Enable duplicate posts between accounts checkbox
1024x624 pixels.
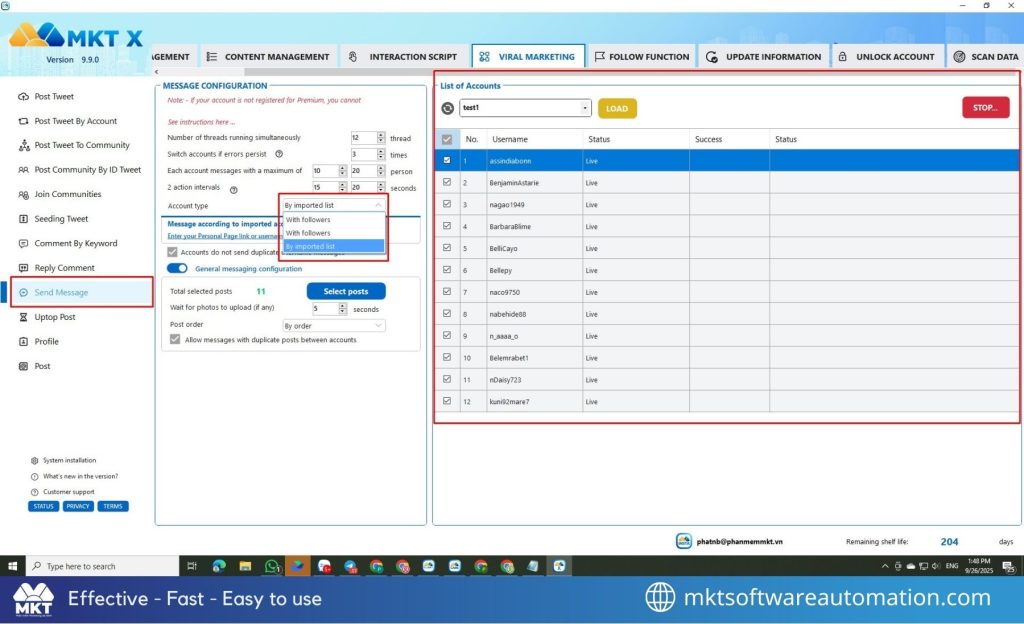point(174,339)
